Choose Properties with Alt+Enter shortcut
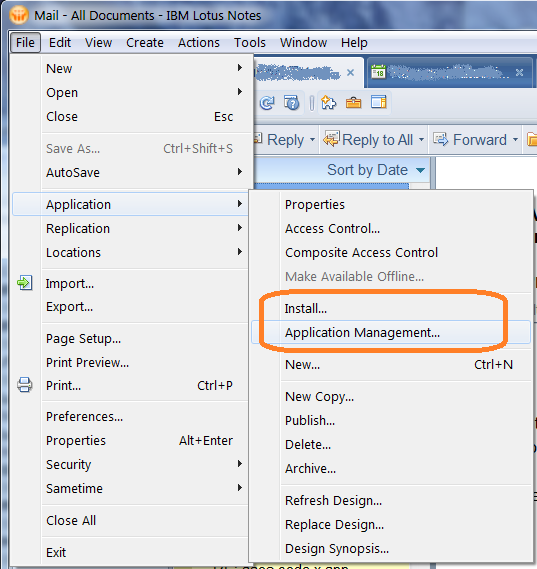 tap(131, 441)
